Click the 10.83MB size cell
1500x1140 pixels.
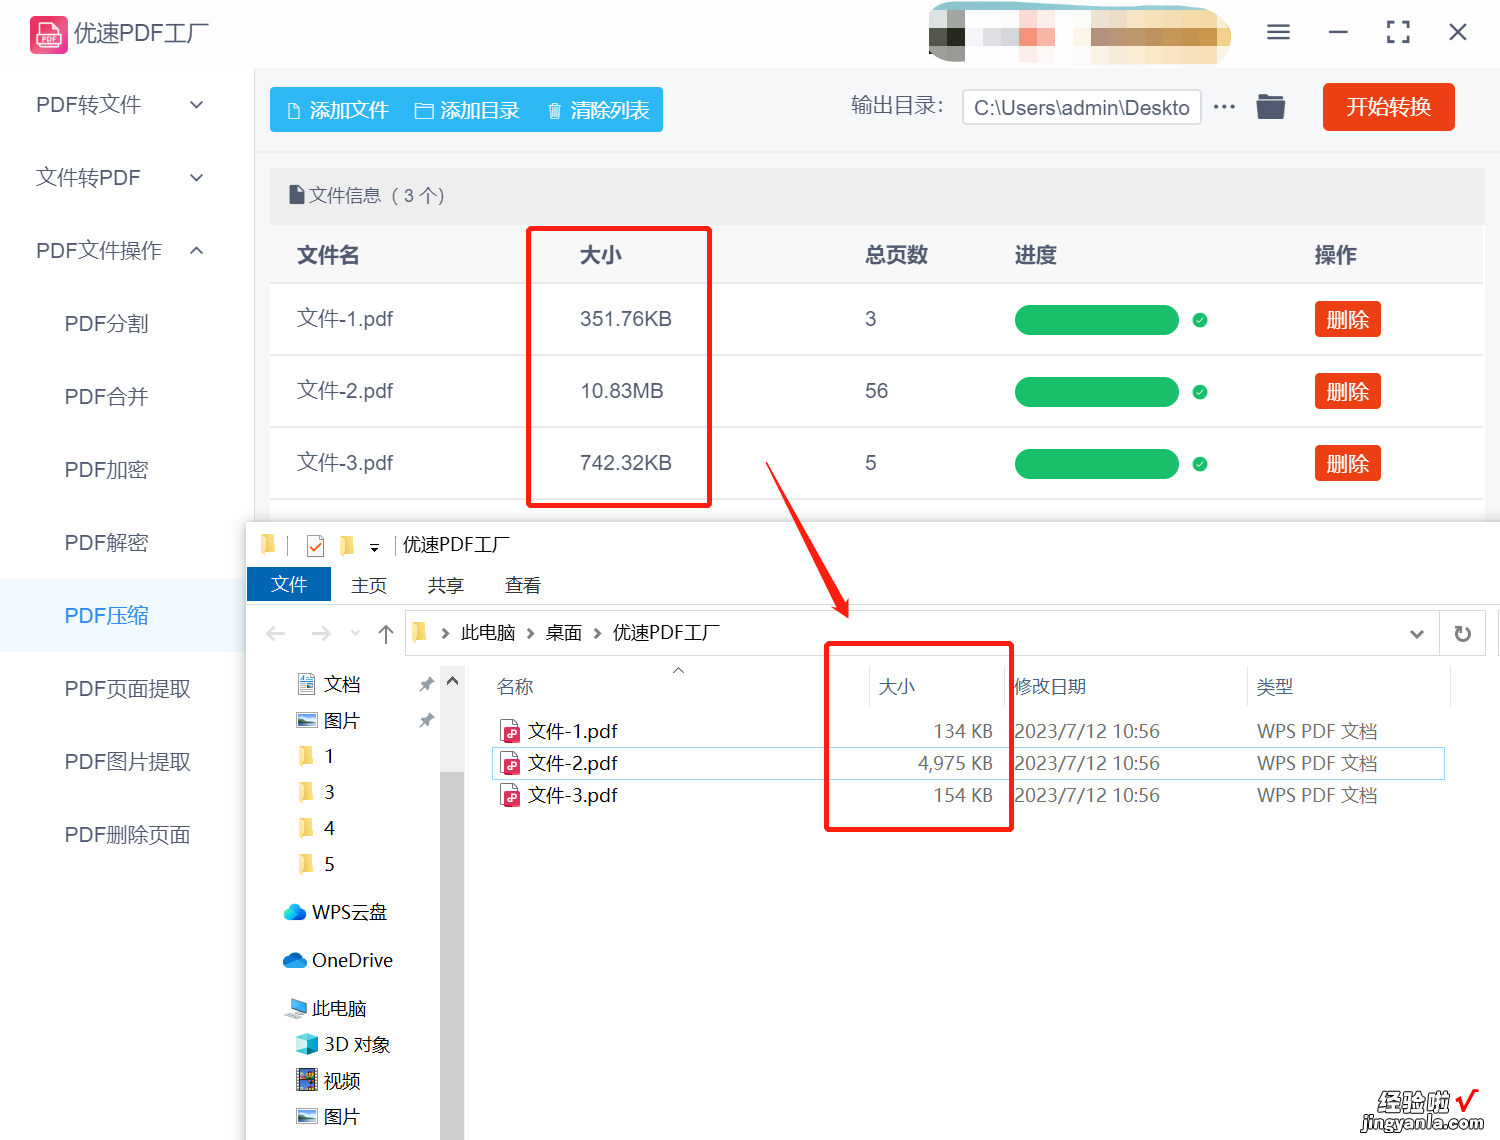click(622, 391)
